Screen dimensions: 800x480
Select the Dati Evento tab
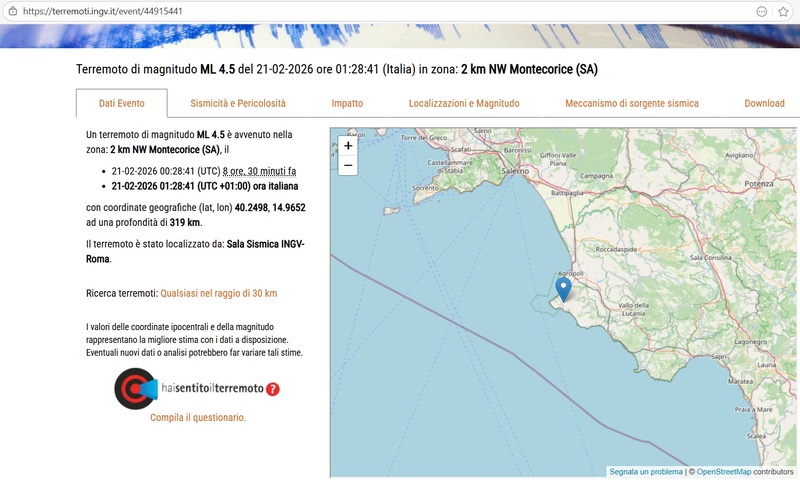[x=121, y=103]
